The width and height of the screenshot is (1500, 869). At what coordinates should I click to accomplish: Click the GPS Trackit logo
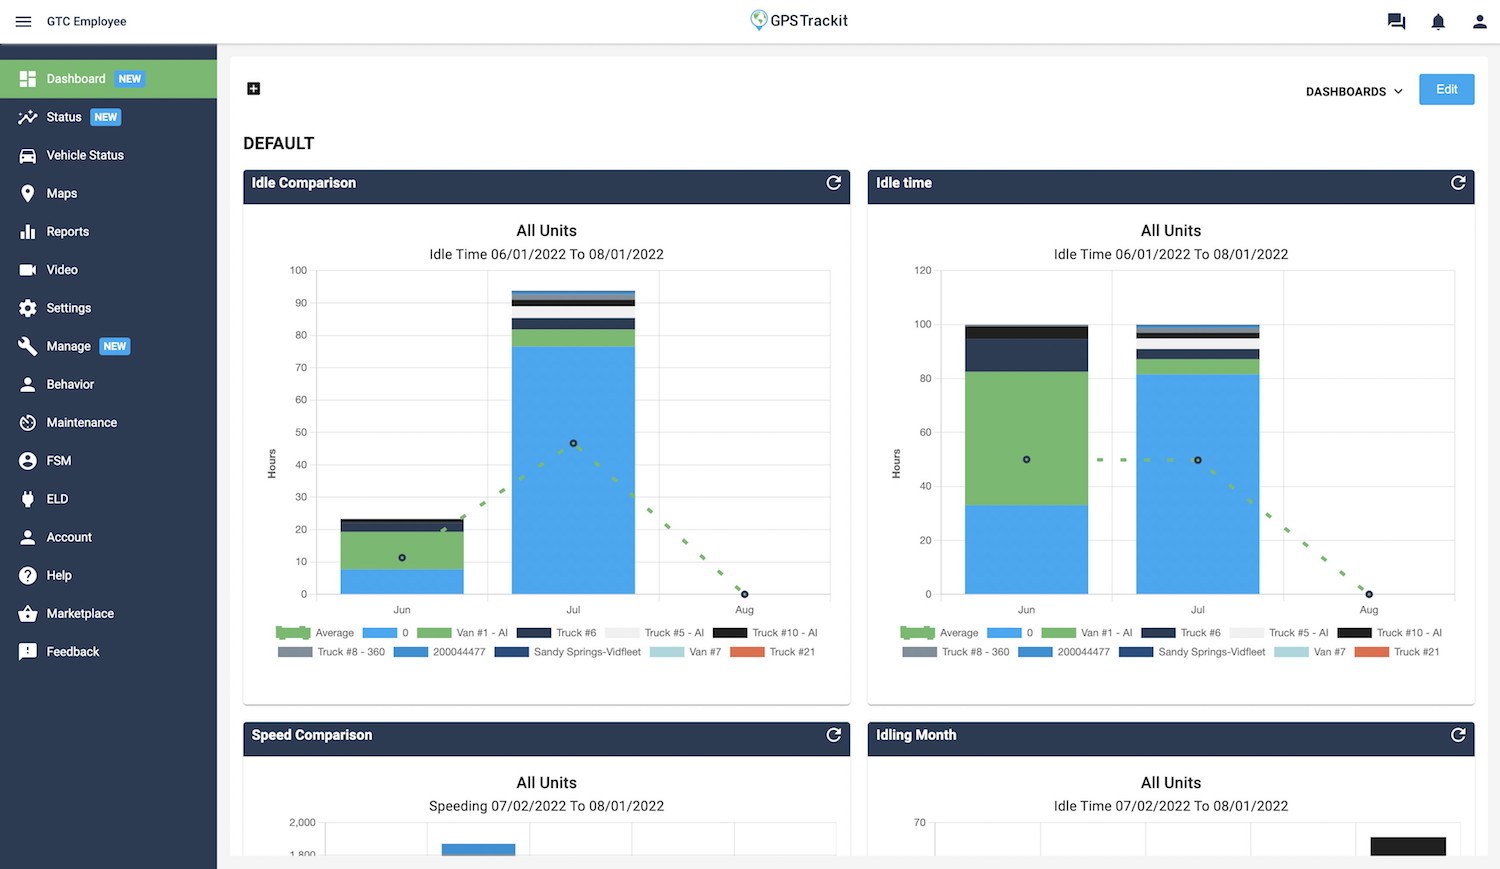coord(799,20)
